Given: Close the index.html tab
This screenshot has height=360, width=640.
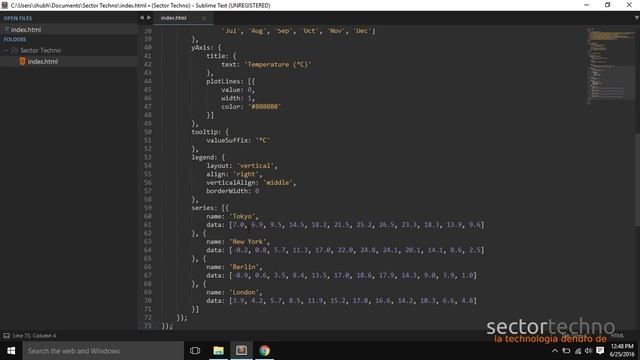Looking at the screenshot, I should point(204,18).
